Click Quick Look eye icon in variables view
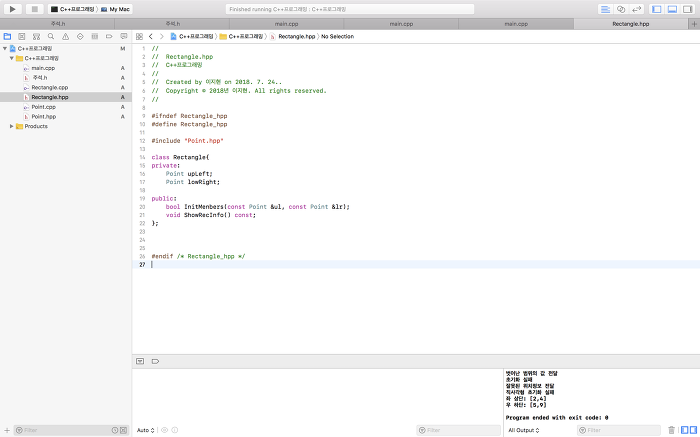The height and width of the screenshot is (437, 700). [164, 430]
